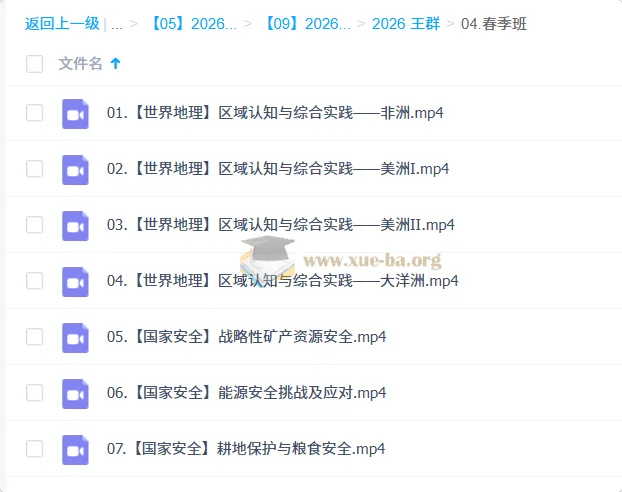622x492 pixels.
Task: Toggle sort arrow next to 文件名
Action: point(115,63)
